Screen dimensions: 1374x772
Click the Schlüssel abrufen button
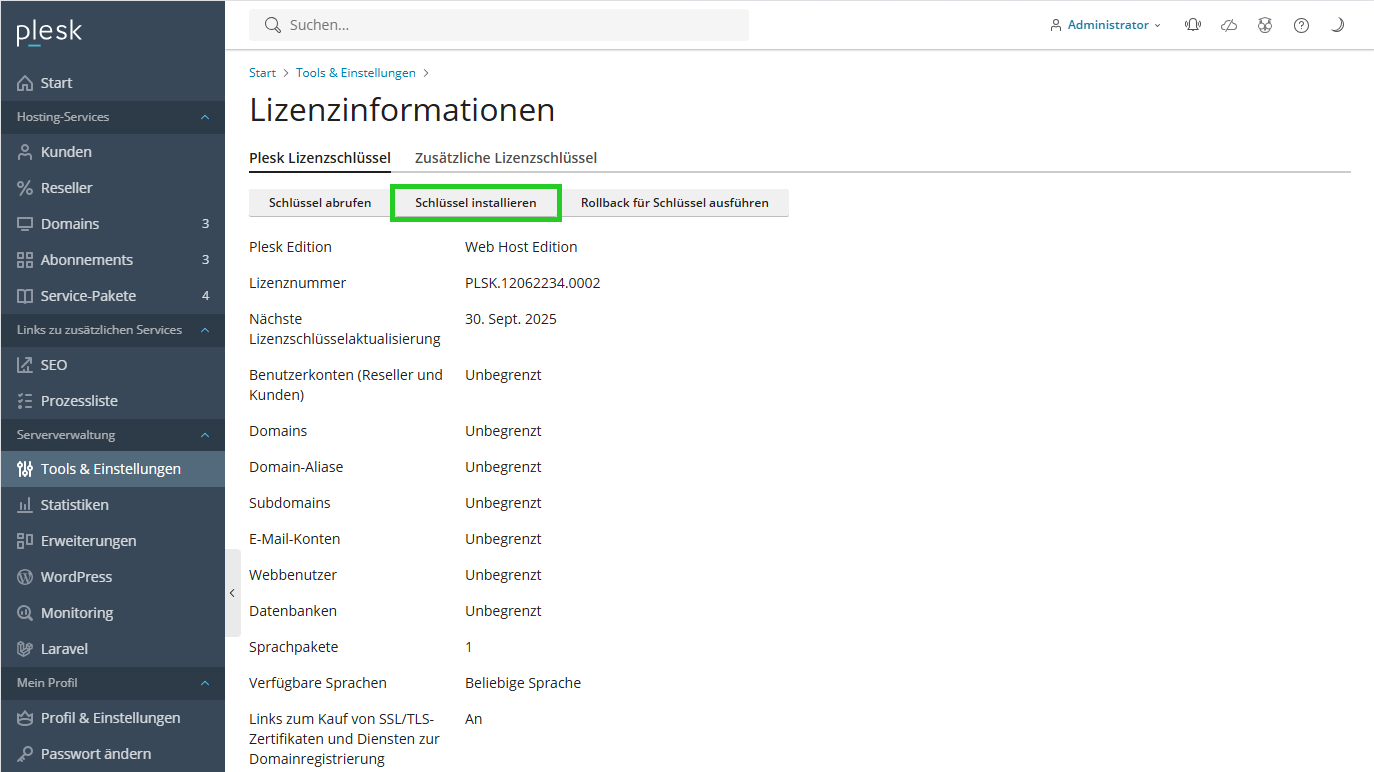320,203
